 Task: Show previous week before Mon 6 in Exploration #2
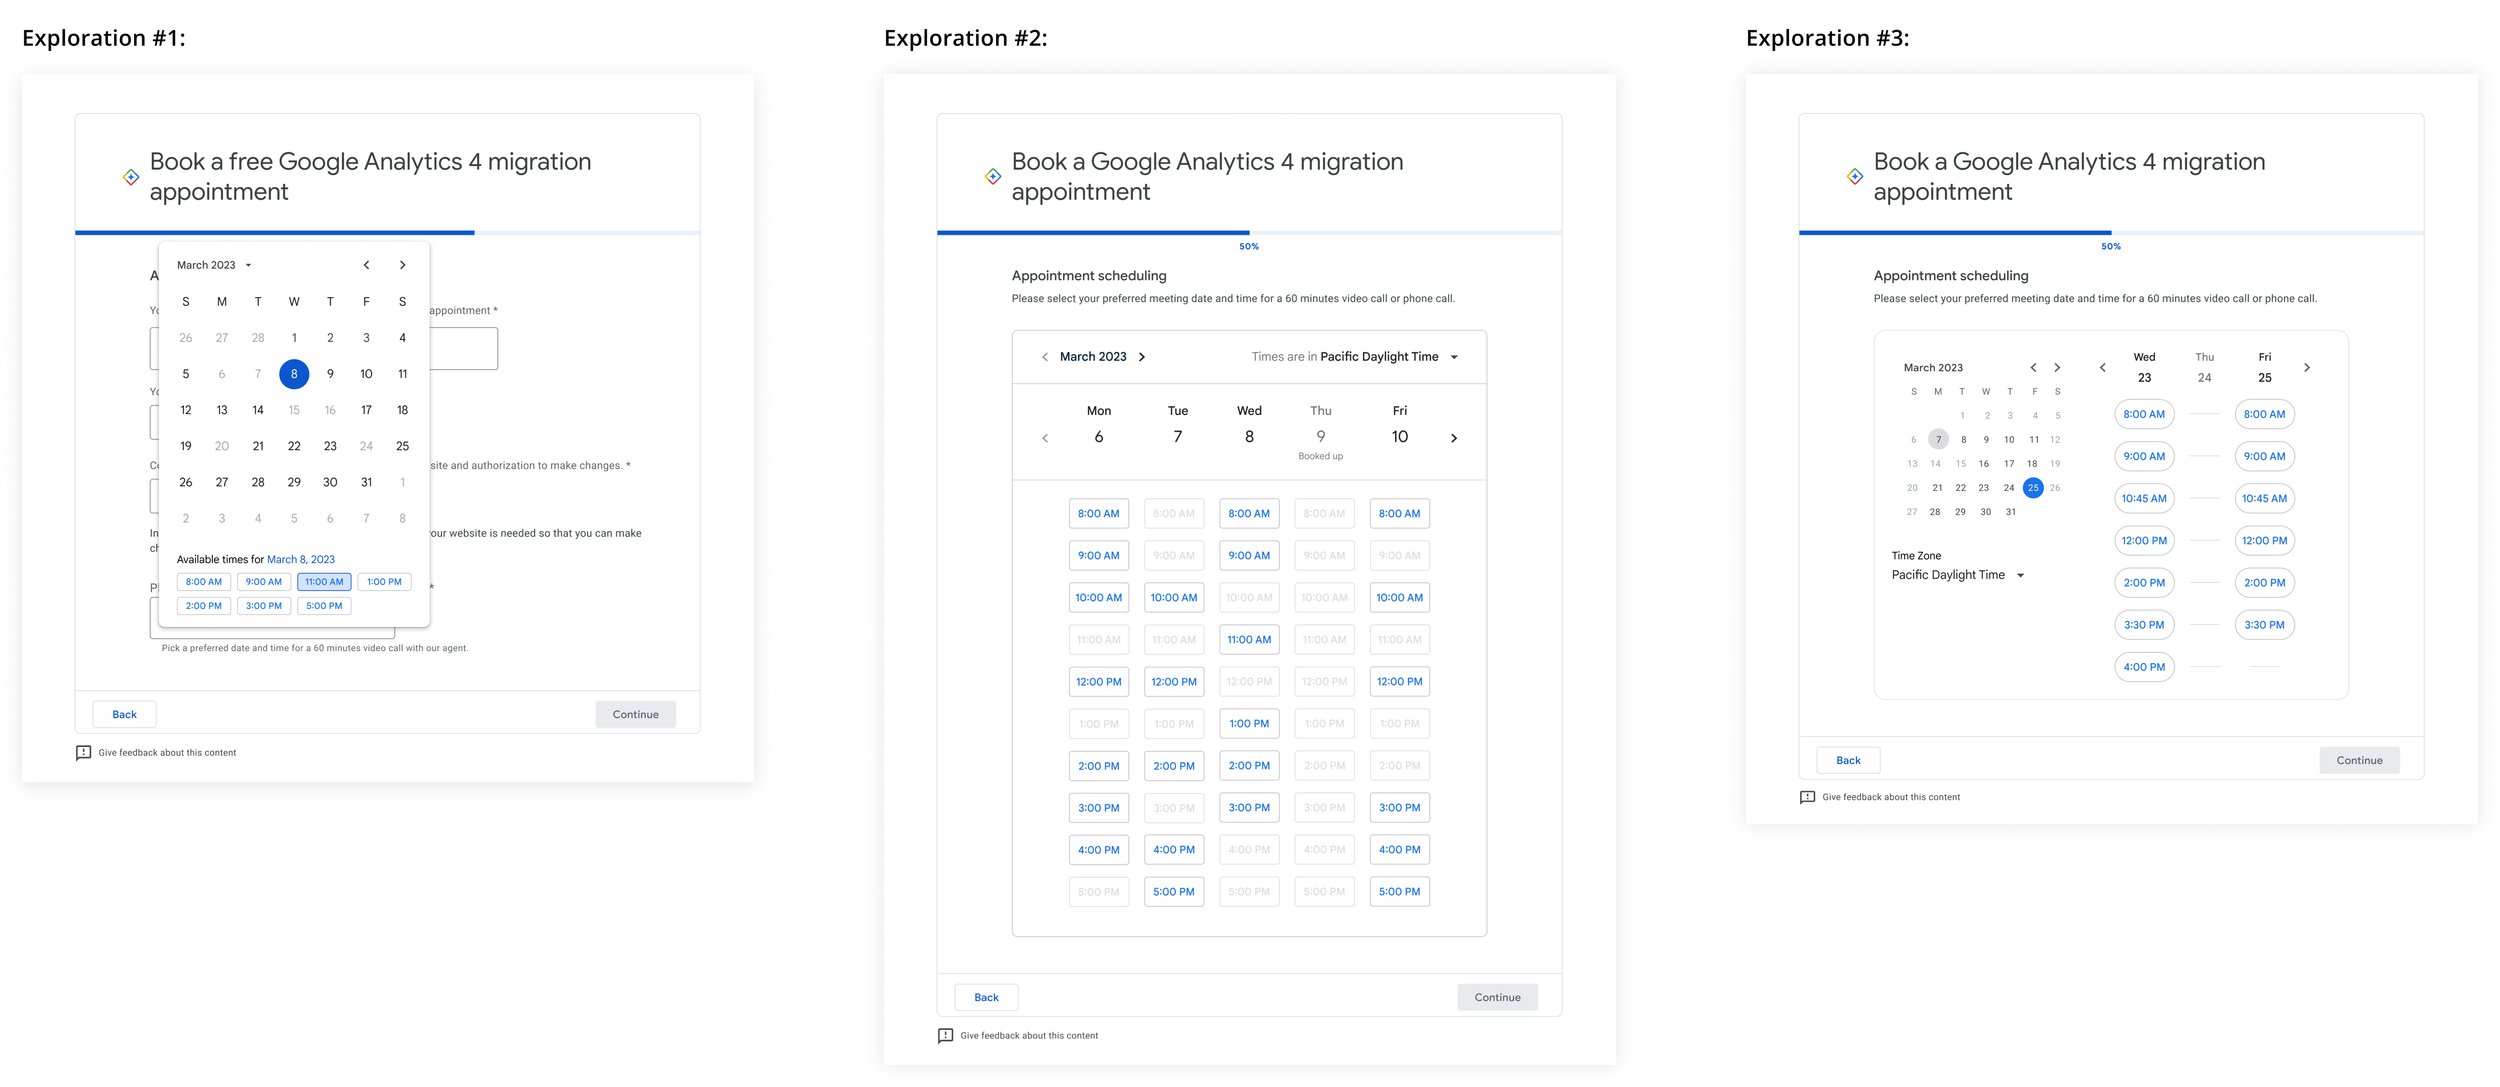point(1045,438)
